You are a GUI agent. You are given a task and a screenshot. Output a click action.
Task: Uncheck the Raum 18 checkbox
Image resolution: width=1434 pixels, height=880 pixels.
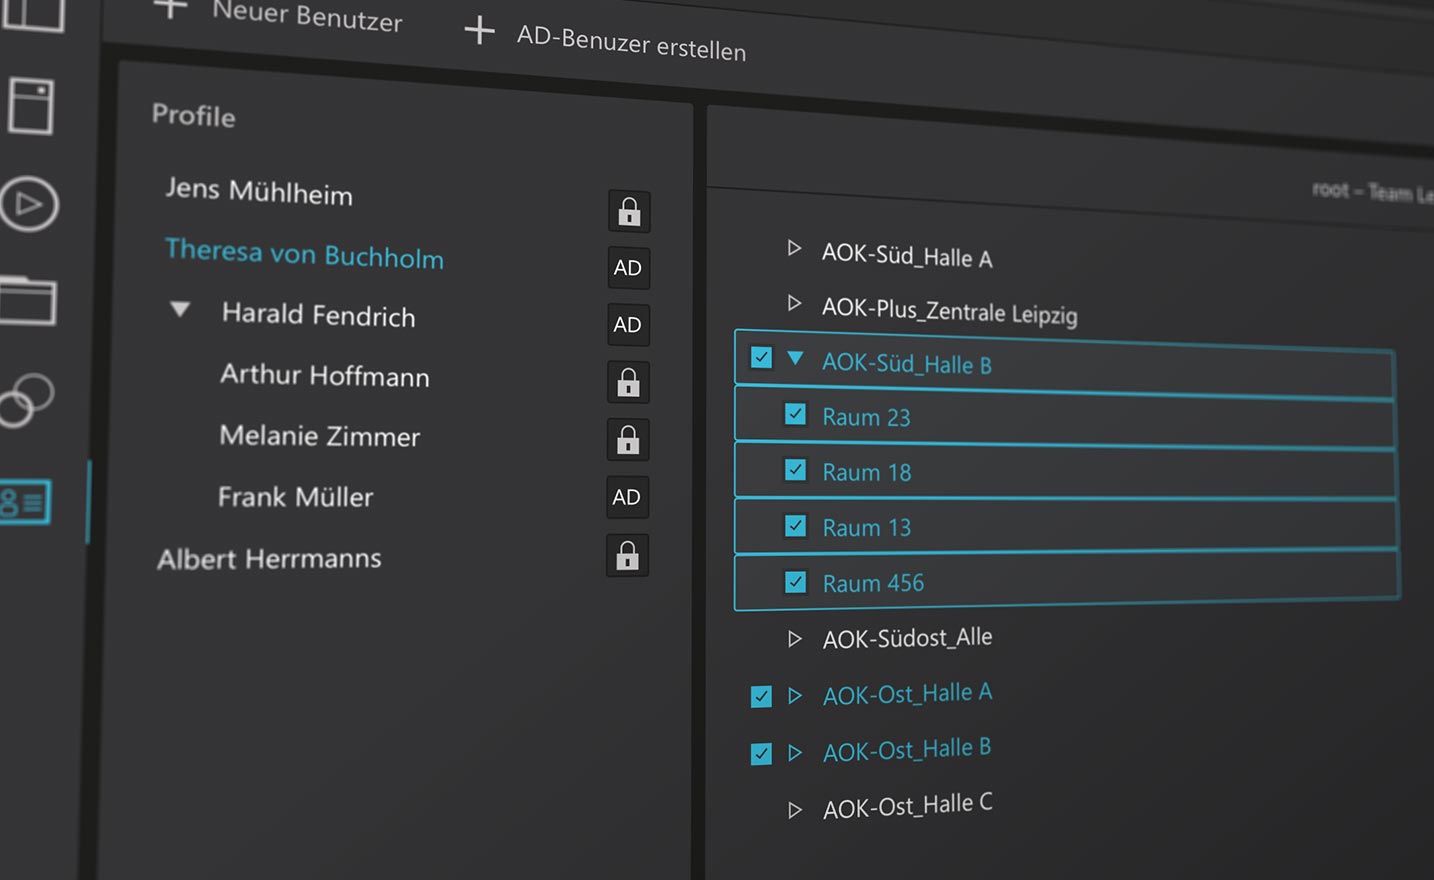pos(795,469)
